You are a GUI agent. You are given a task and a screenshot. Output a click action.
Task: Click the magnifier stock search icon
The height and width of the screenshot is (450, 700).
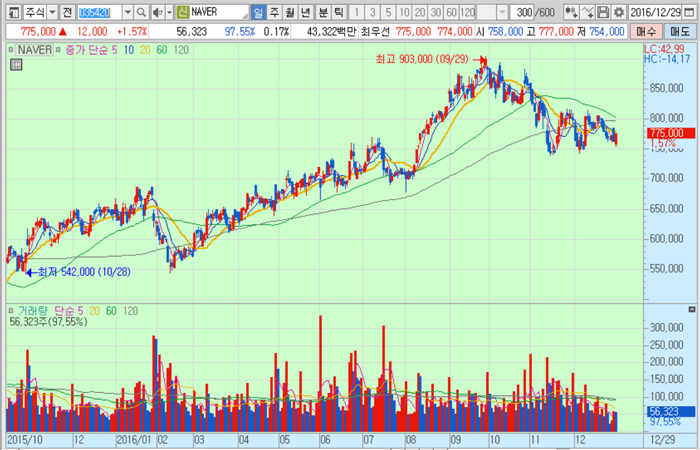(142, 11)
